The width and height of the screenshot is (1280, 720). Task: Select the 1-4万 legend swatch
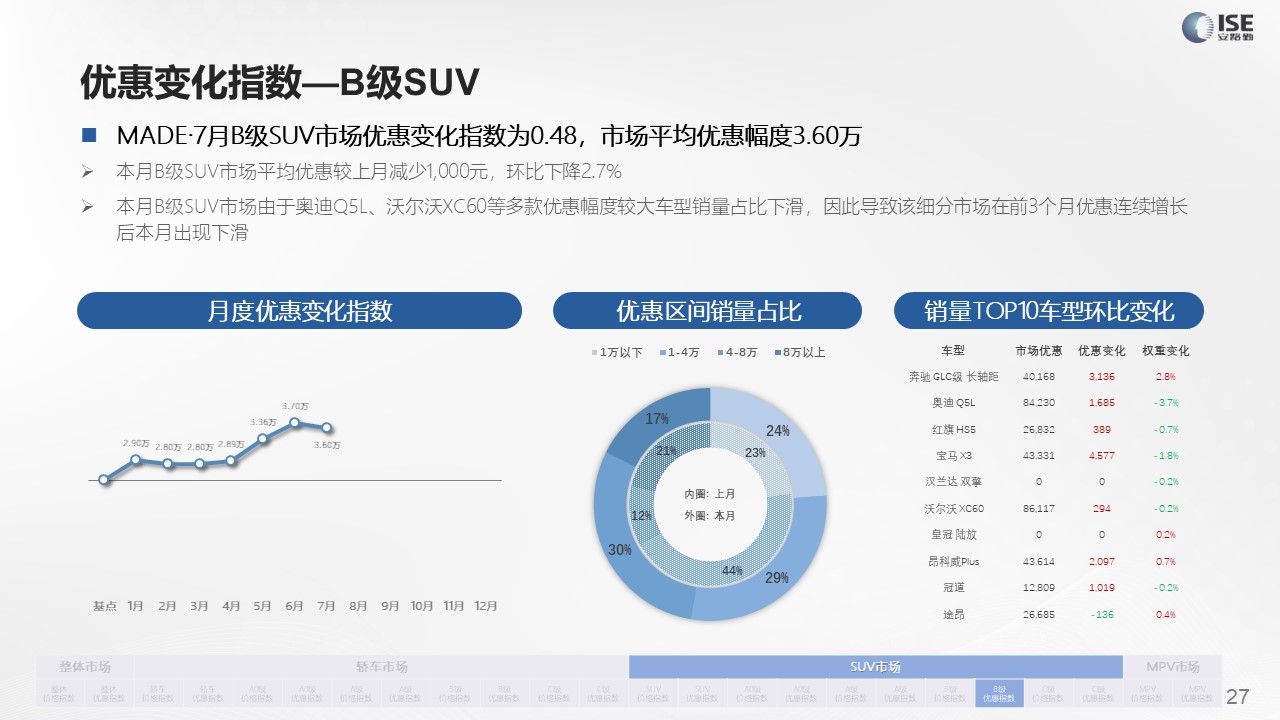pyautogui.click(x=663, y=353)
